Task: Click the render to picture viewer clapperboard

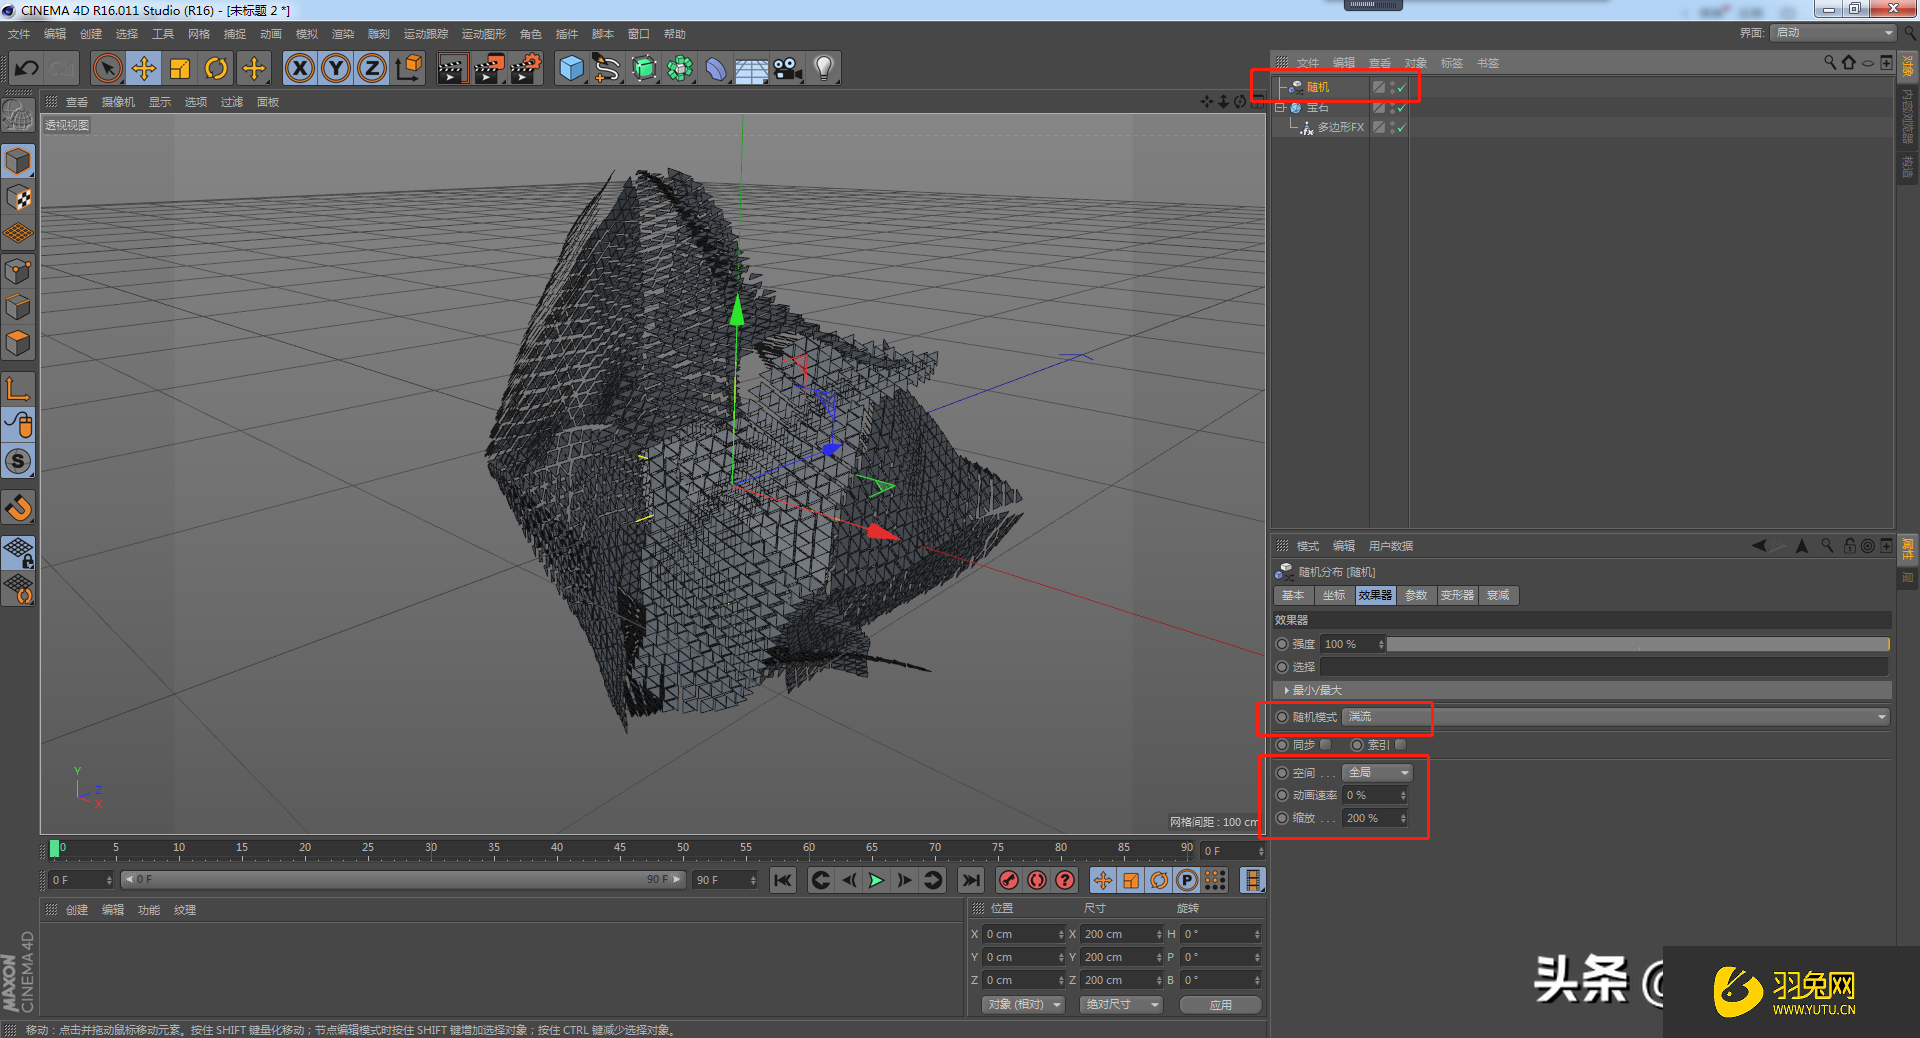Action: [488, 69]
